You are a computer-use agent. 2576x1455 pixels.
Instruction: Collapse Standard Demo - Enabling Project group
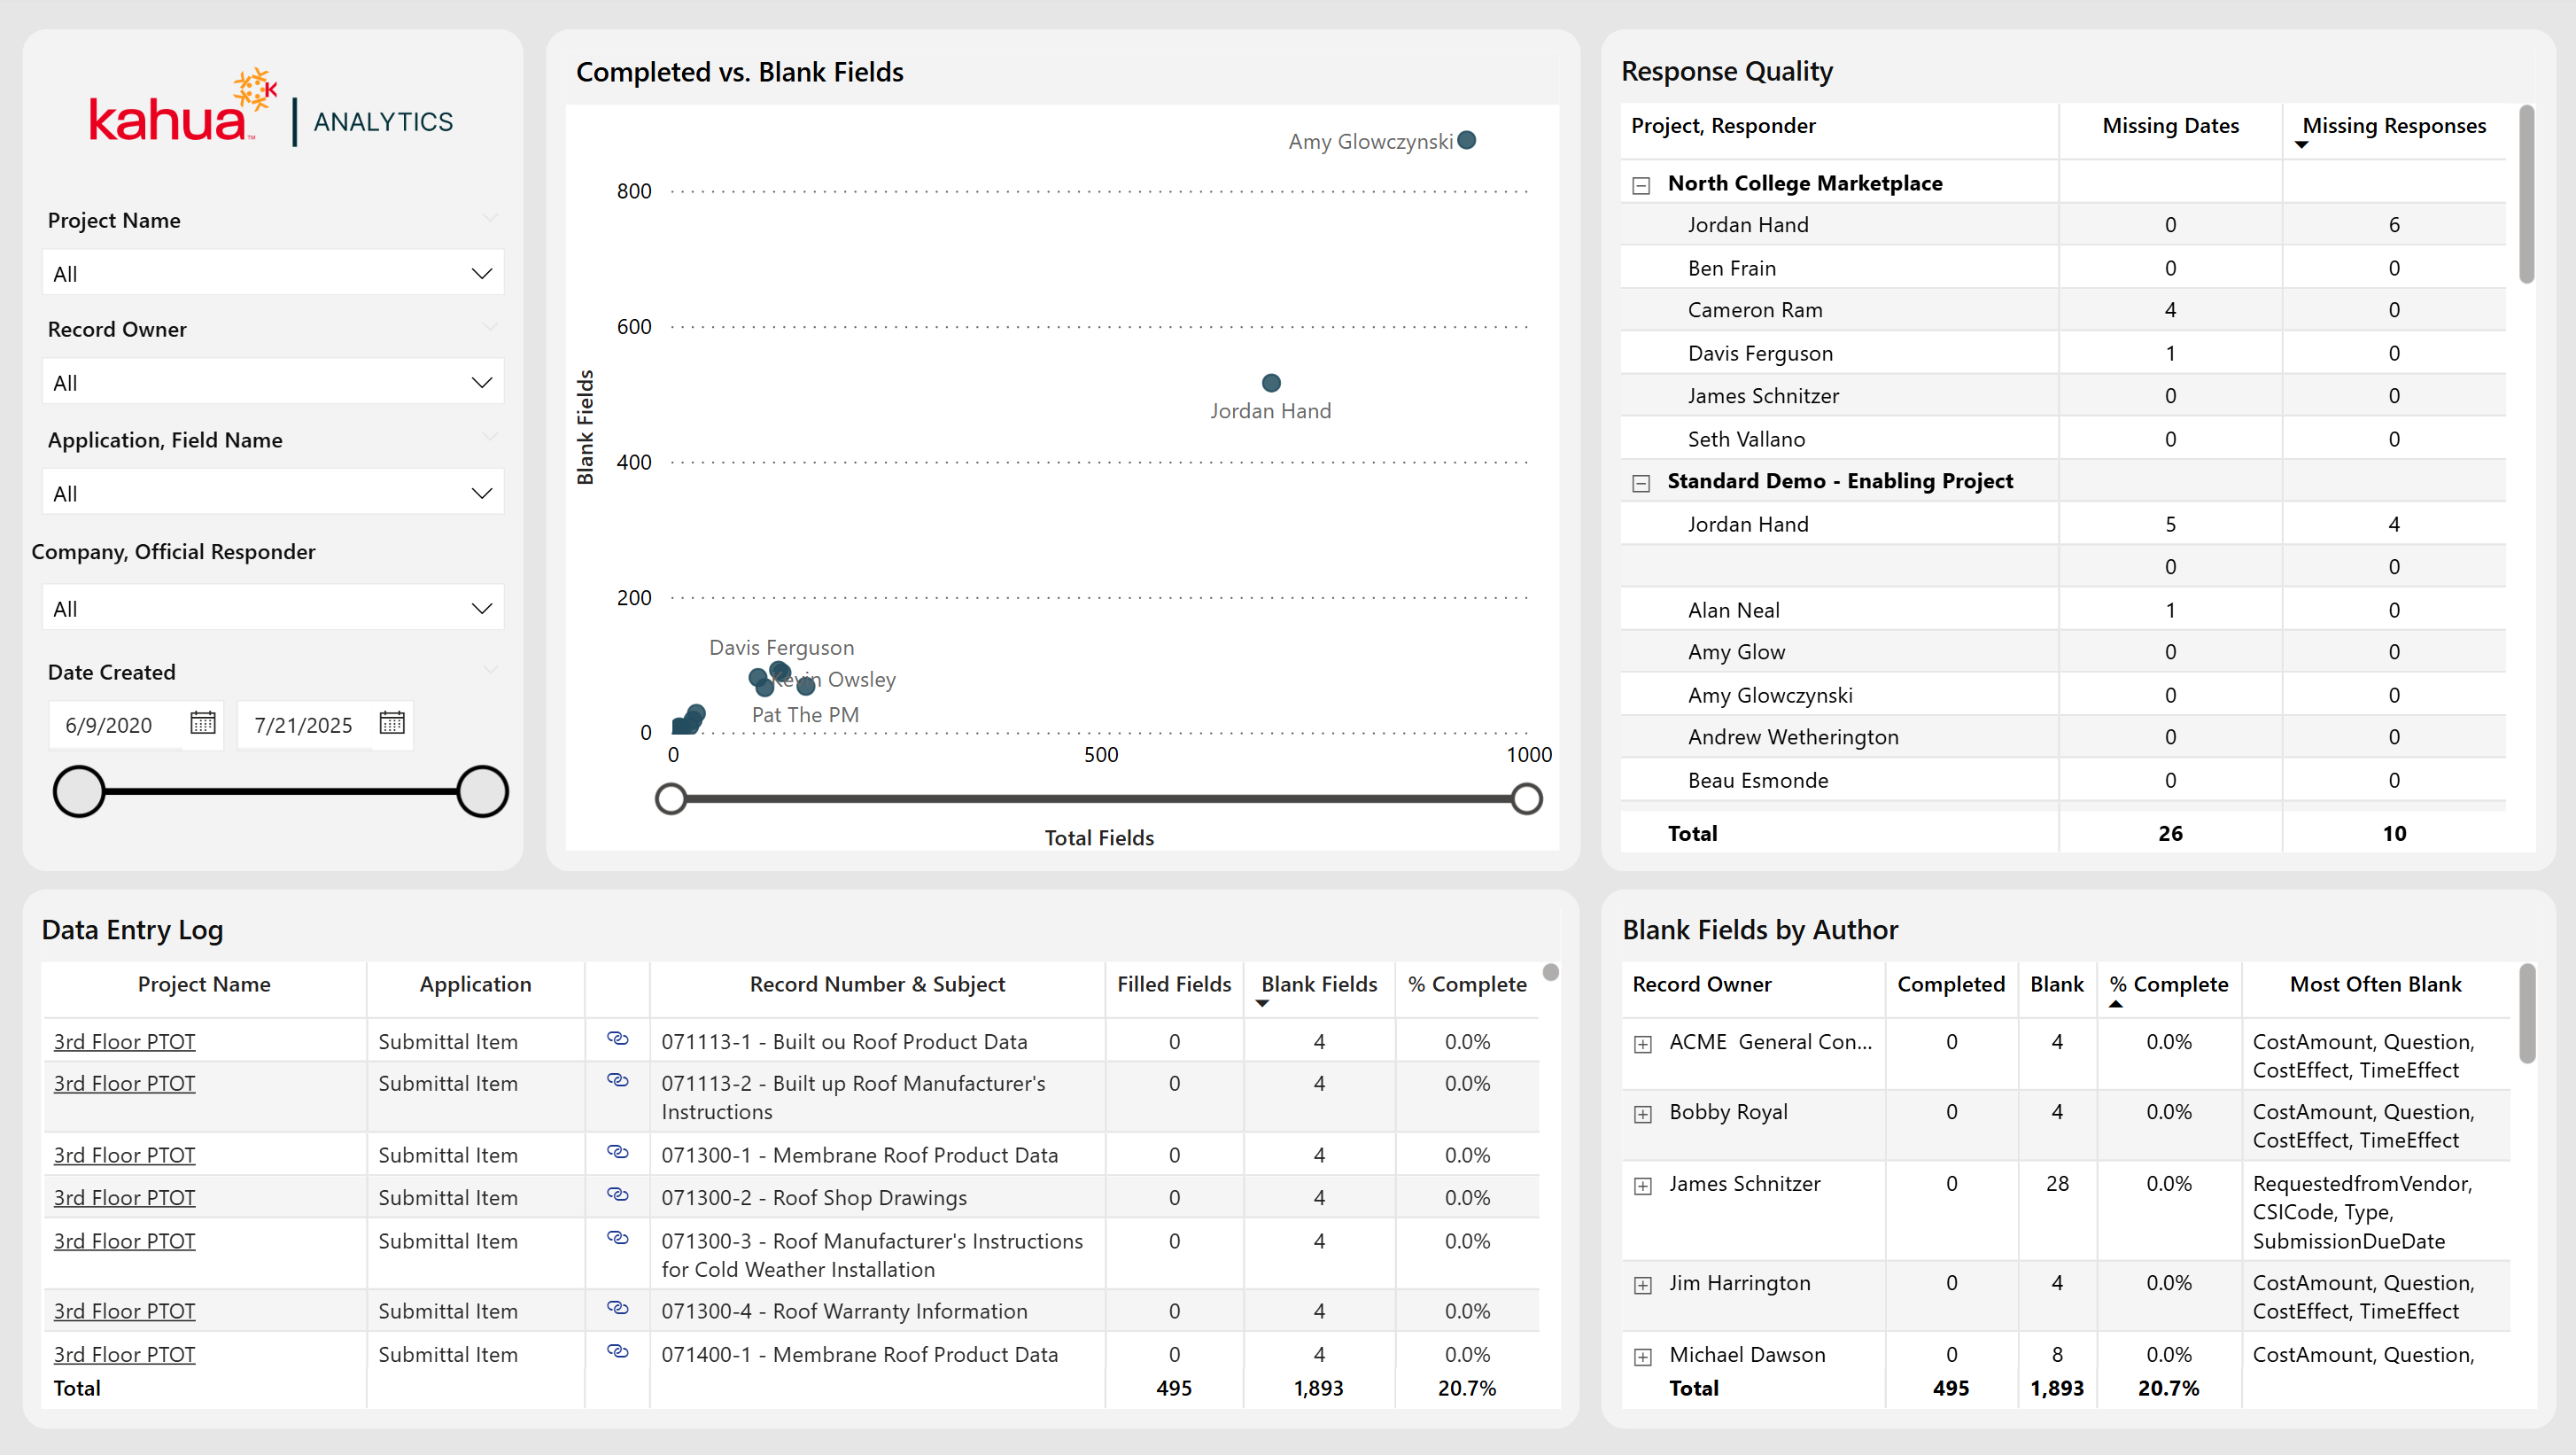pos(1641,483)
